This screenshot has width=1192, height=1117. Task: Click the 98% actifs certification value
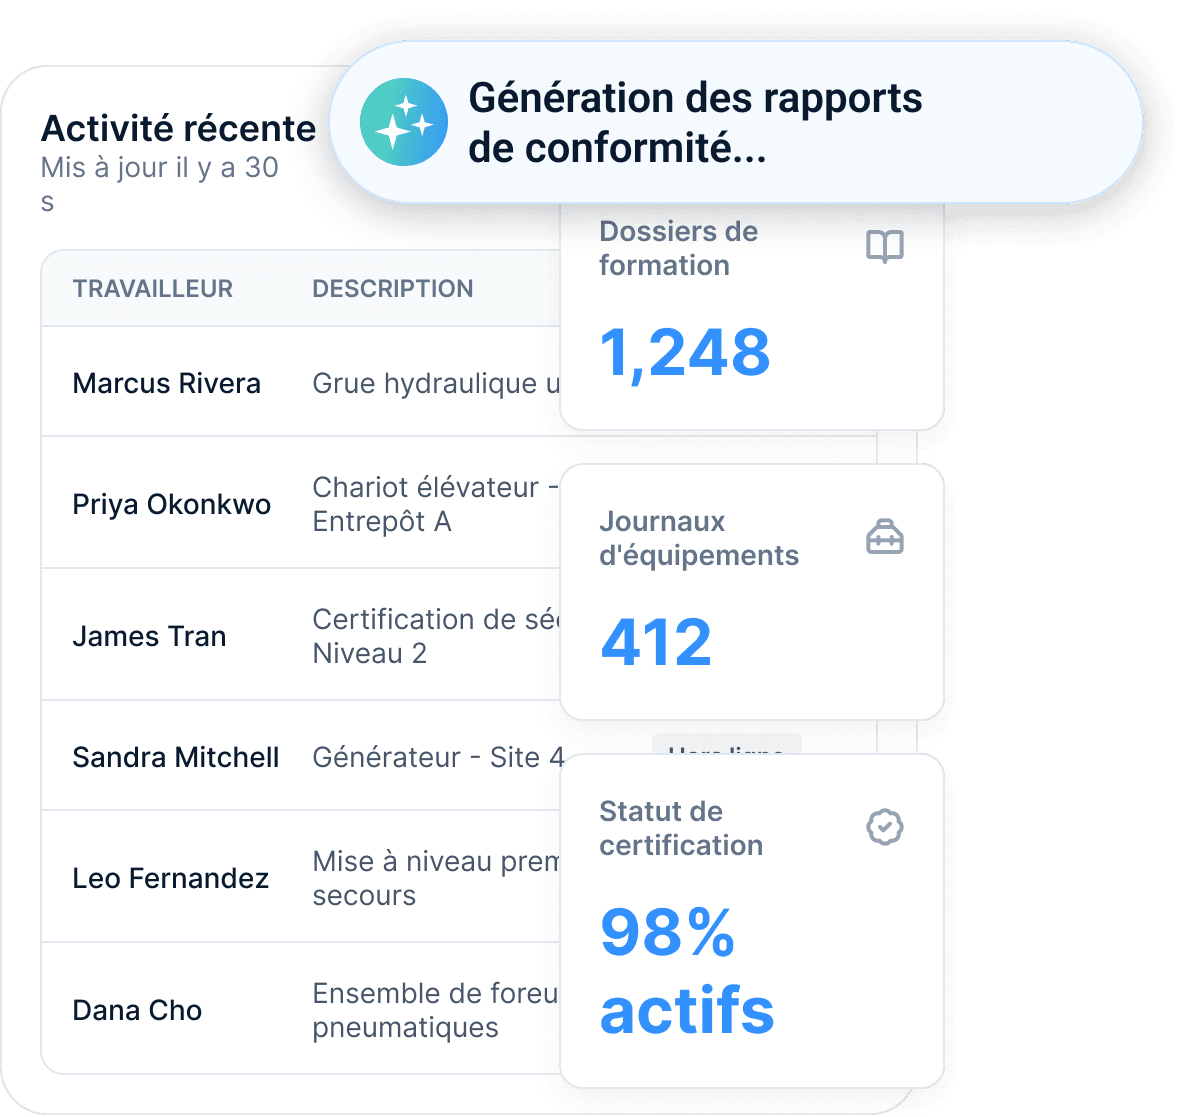pyautogui.click(x=687, y=971)
